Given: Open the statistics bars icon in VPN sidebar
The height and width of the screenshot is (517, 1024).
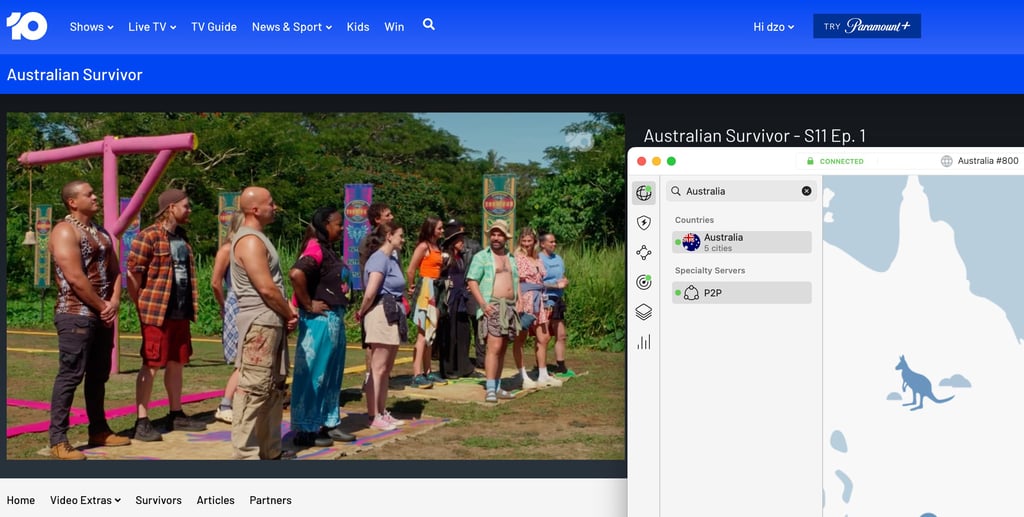Looking at the screenshot, I should click(x=644, y=342).
